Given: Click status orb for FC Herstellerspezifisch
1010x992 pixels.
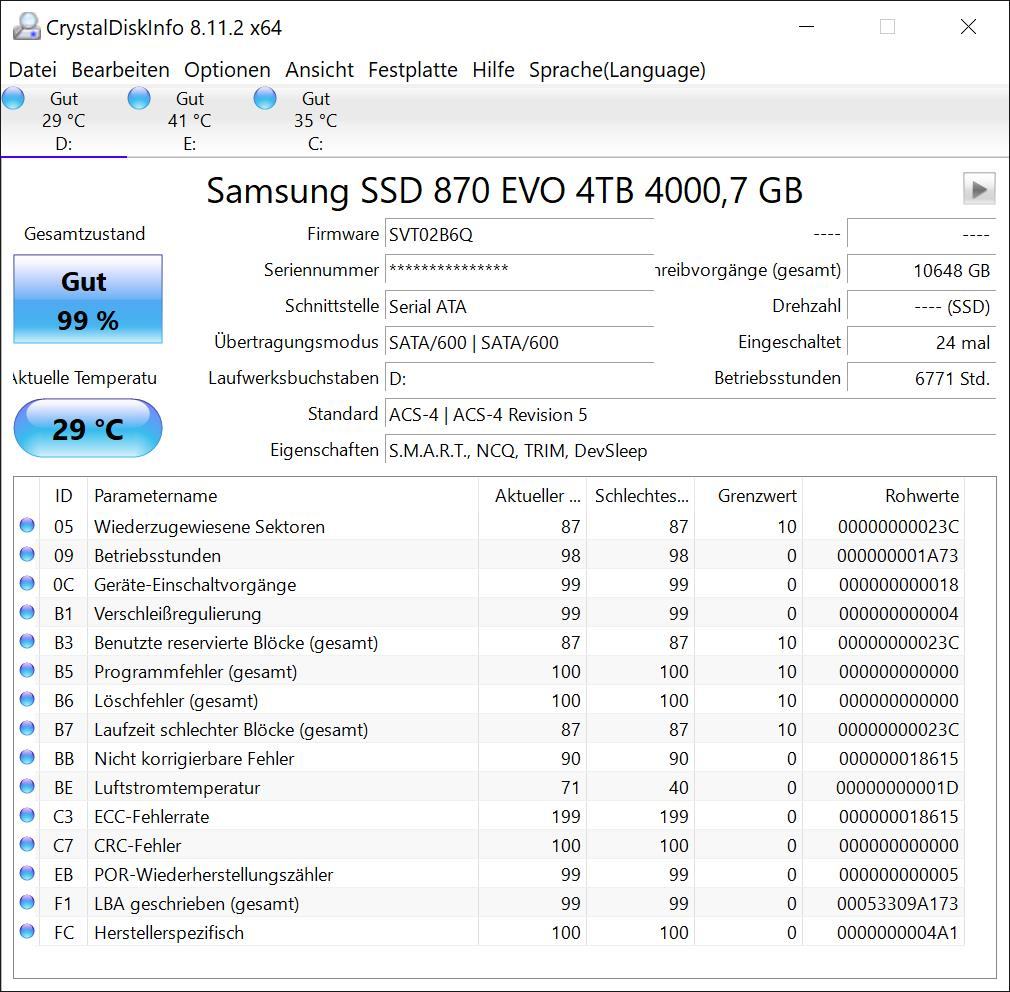Looking at the screenshot, I should coord(27,931).
